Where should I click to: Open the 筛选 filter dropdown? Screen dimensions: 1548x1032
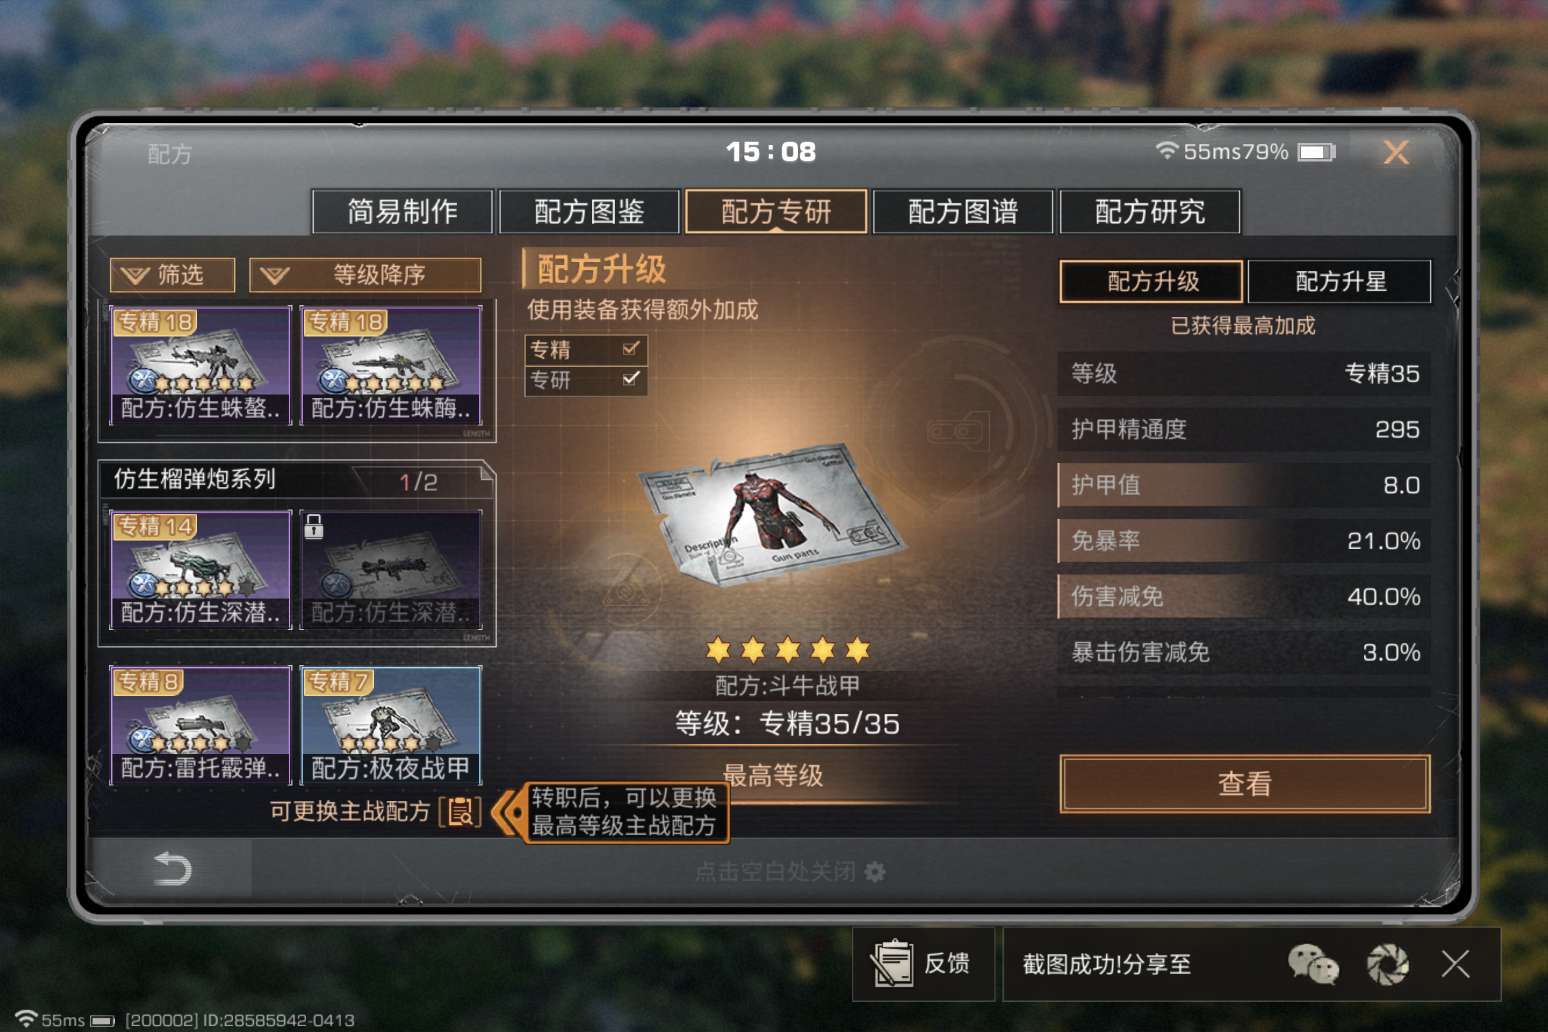click(x=173, y=275)
